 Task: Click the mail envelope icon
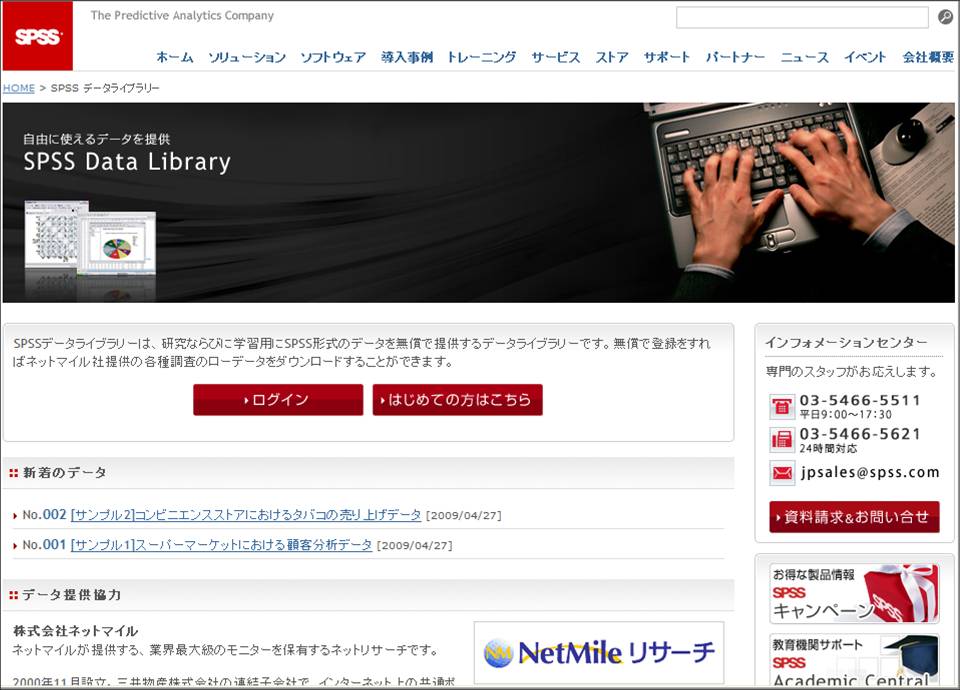click(782, 473)
